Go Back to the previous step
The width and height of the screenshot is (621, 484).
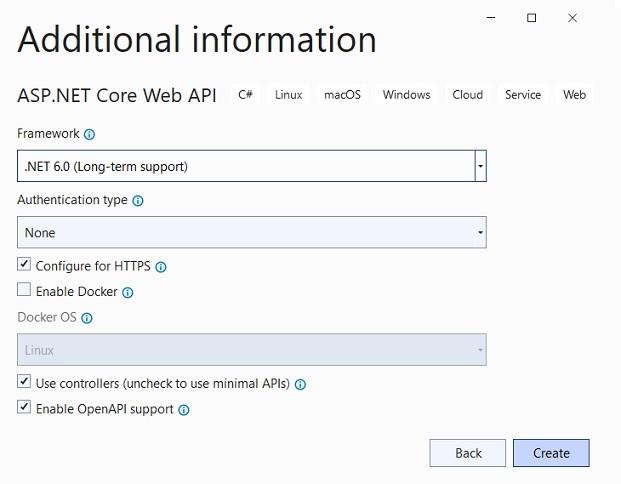(x=468, y=453)
